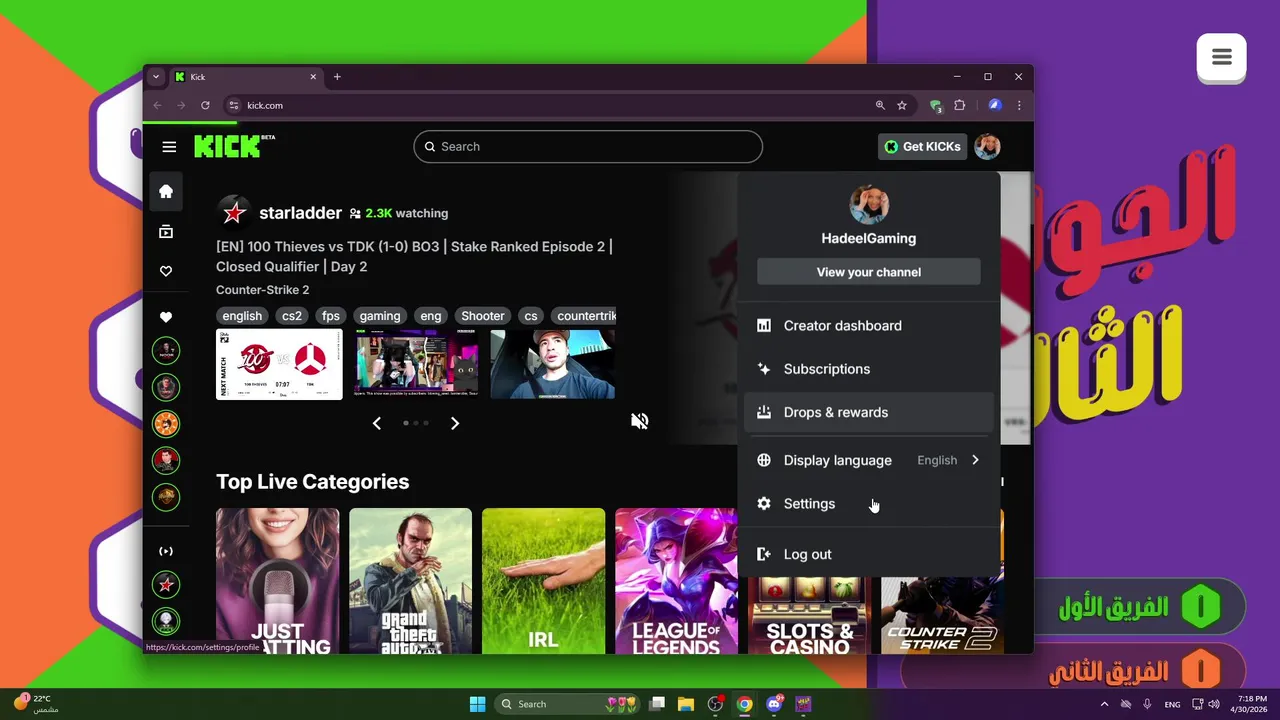Open the Chrome profile icon
The width and height of the screenshot is (1280, 720).
[x=995, y=105]
